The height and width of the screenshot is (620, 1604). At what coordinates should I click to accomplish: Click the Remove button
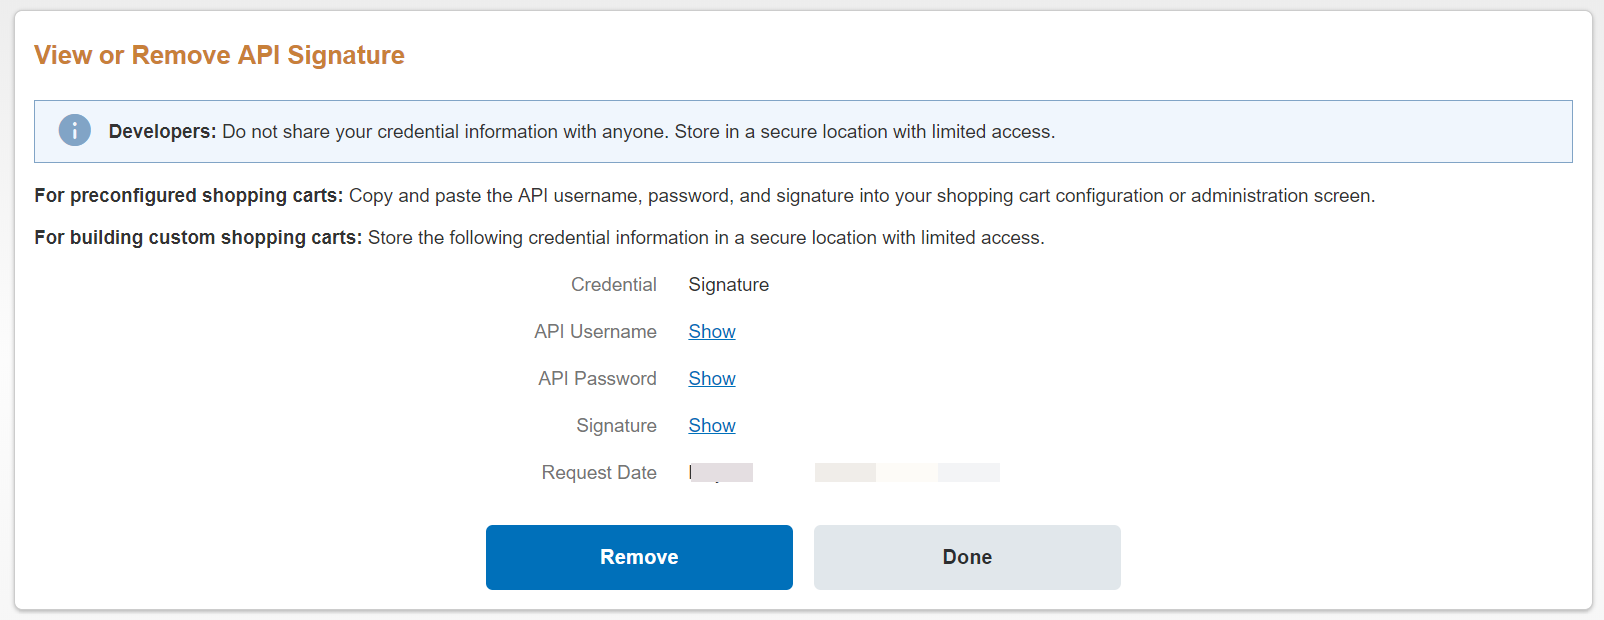pos(639,557)
